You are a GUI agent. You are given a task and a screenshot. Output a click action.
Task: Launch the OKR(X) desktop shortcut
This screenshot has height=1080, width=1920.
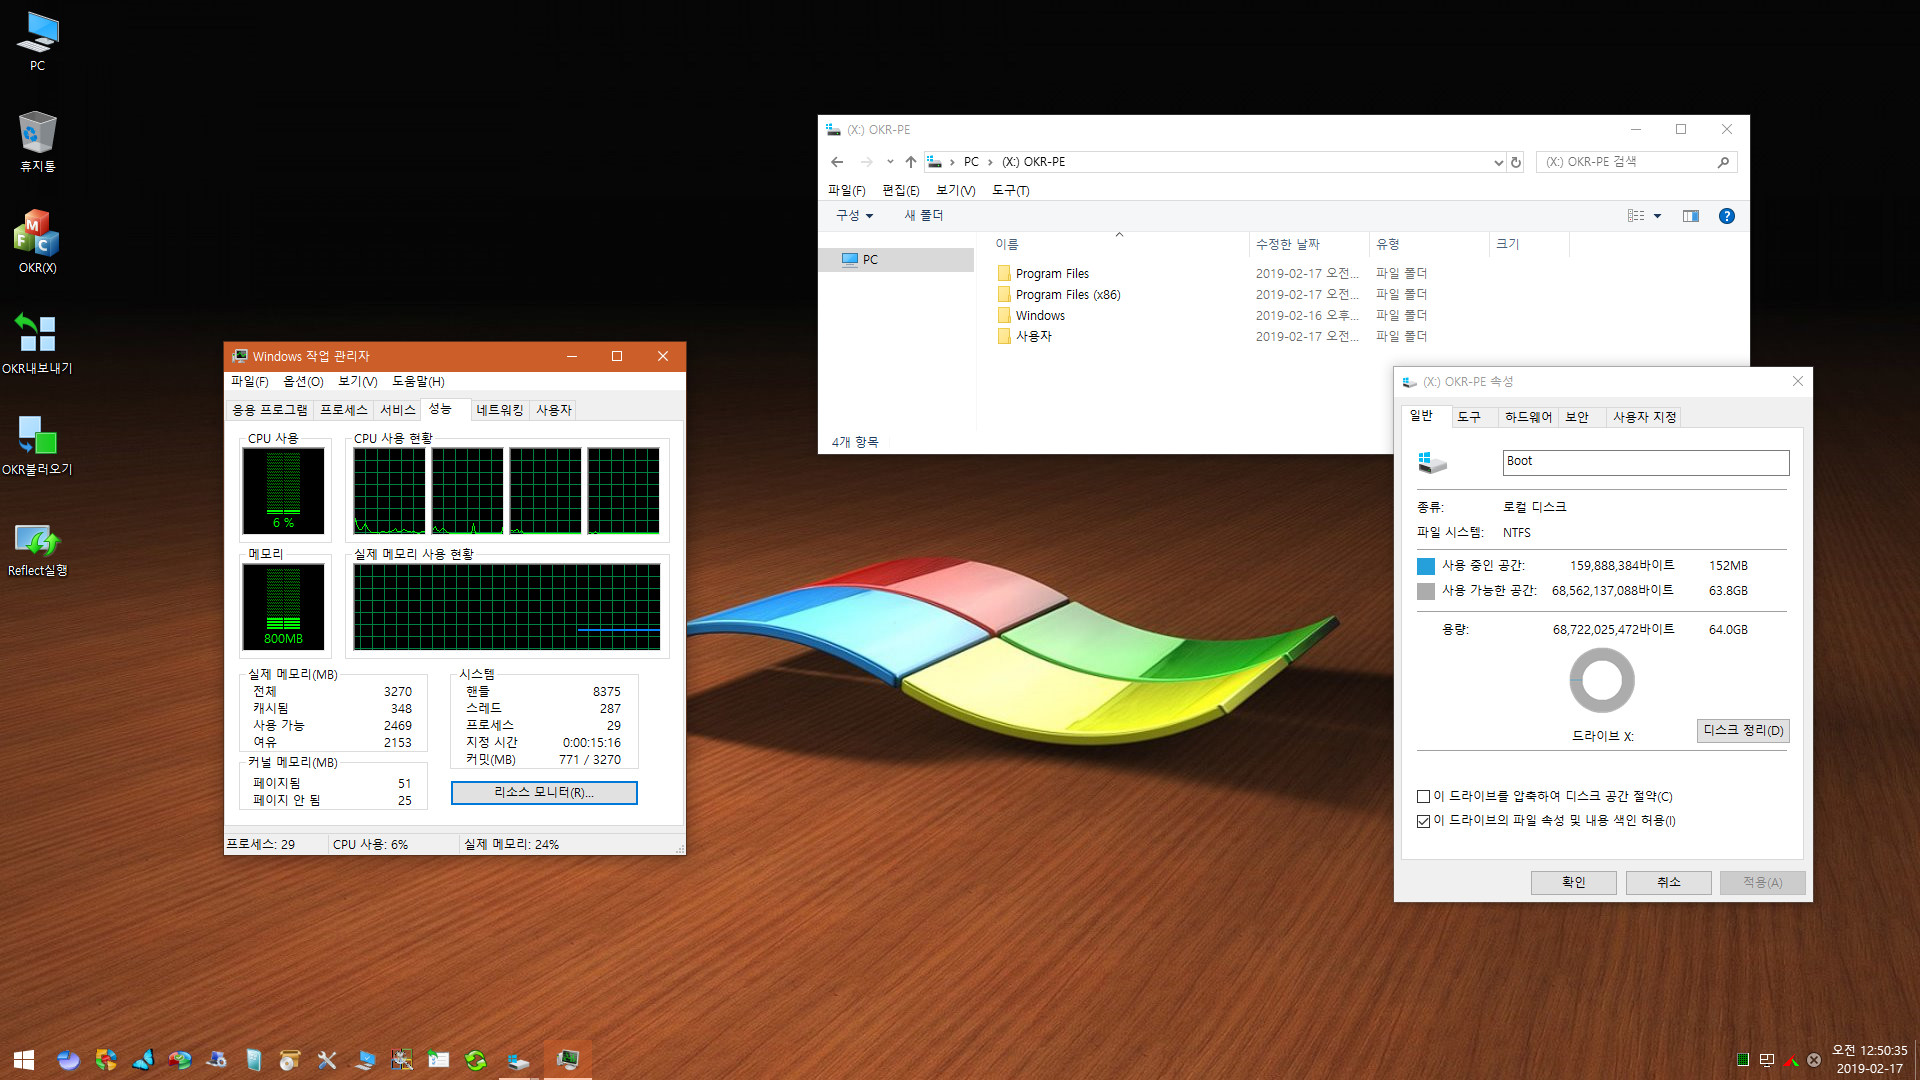(x=37, y=242)
